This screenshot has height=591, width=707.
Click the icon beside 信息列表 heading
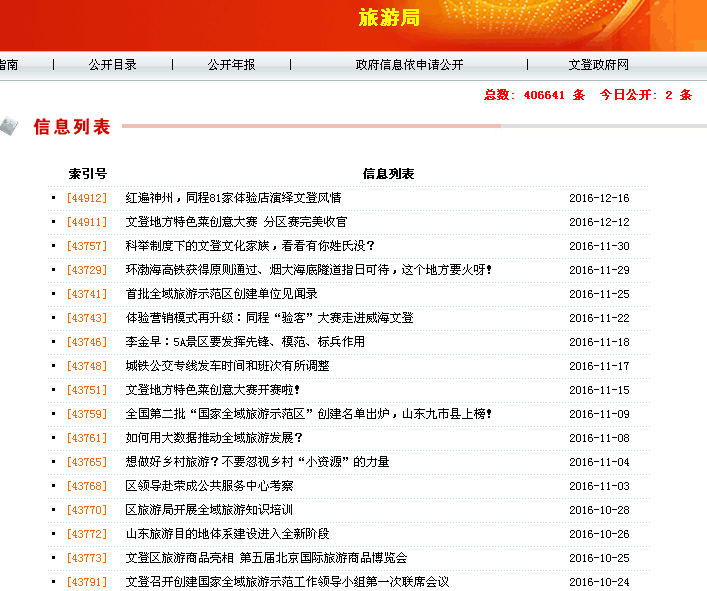(x=8, y=125)
